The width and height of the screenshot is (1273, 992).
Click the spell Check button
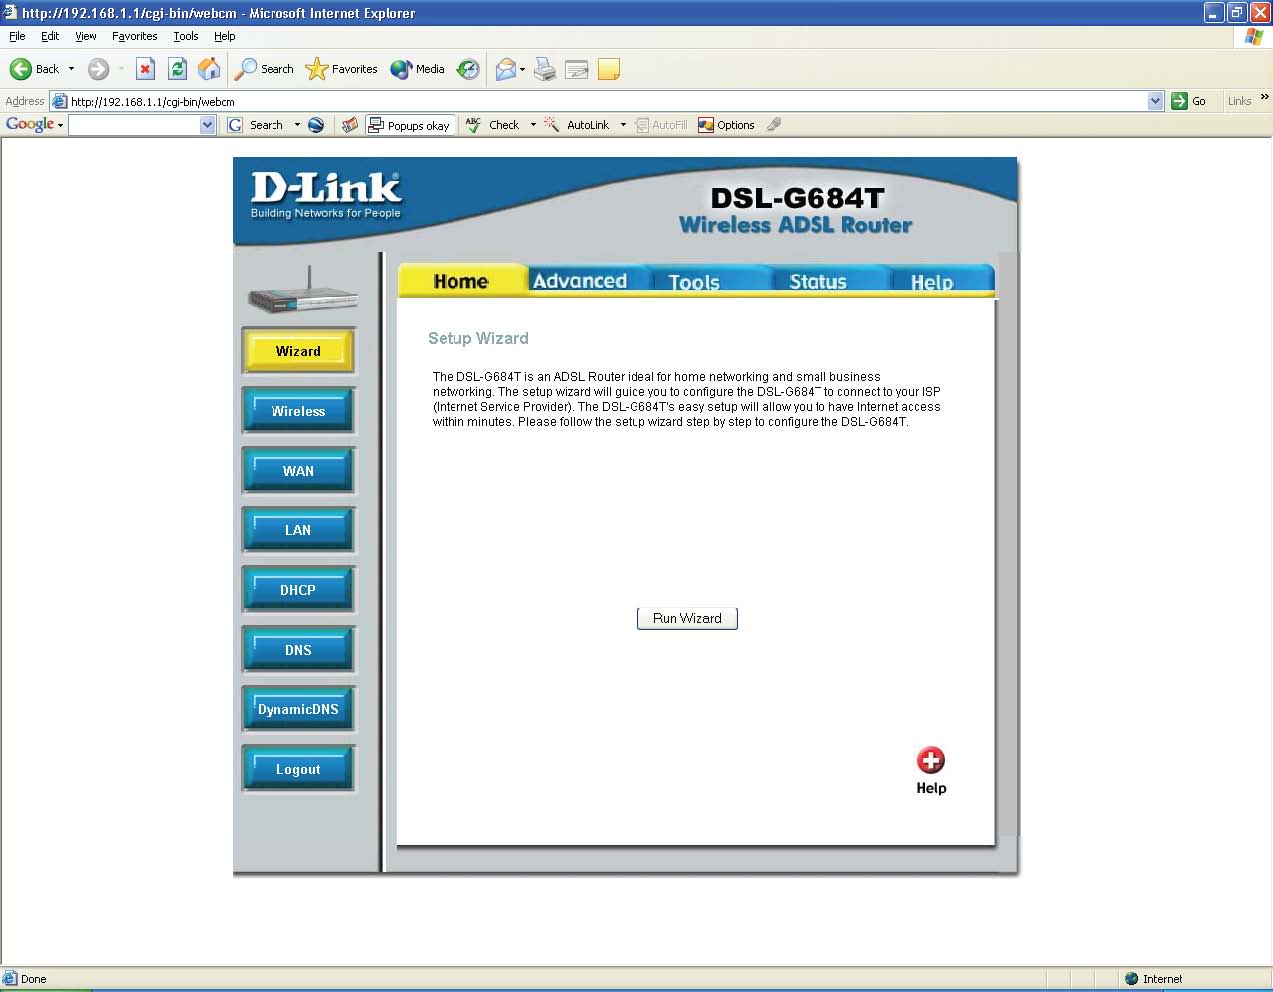(493, 125)
